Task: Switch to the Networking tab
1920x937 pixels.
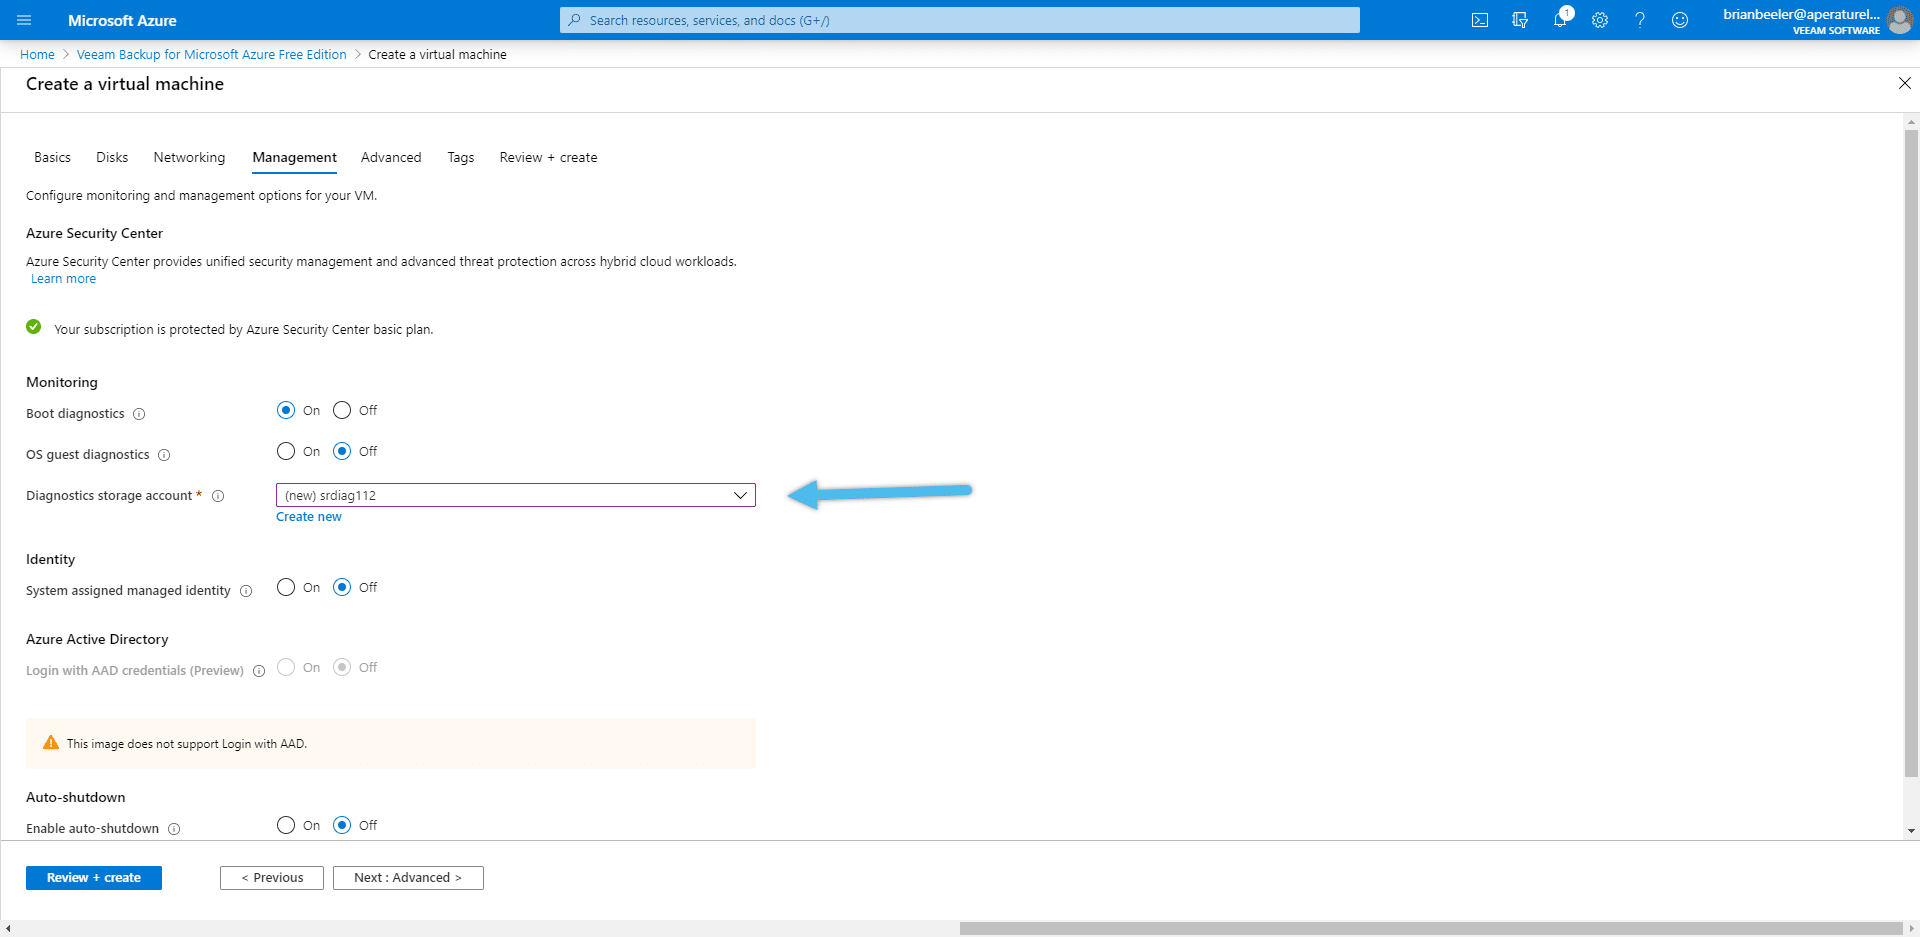Action: click(189, 157)
